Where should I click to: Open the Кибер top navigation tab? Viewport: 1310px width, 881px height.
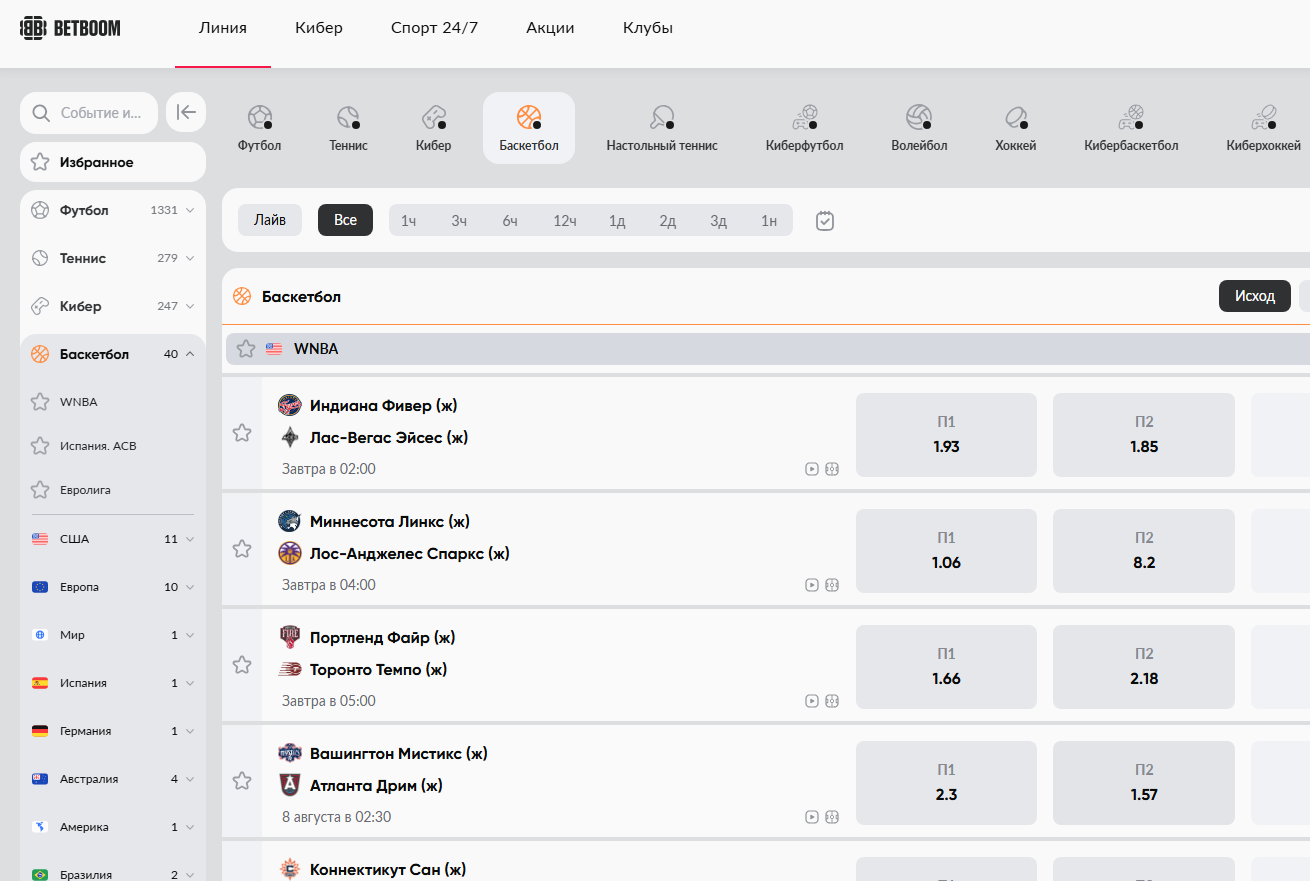coord(319,28)
